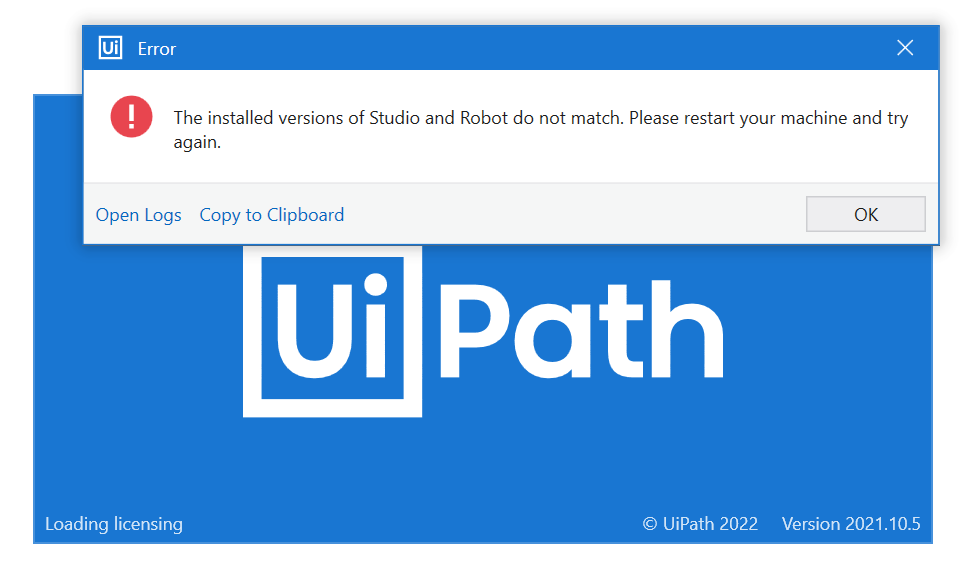Click the boxed Ui logo on splash screen
This screenshot has width=973, height=570.
(333, 332)
